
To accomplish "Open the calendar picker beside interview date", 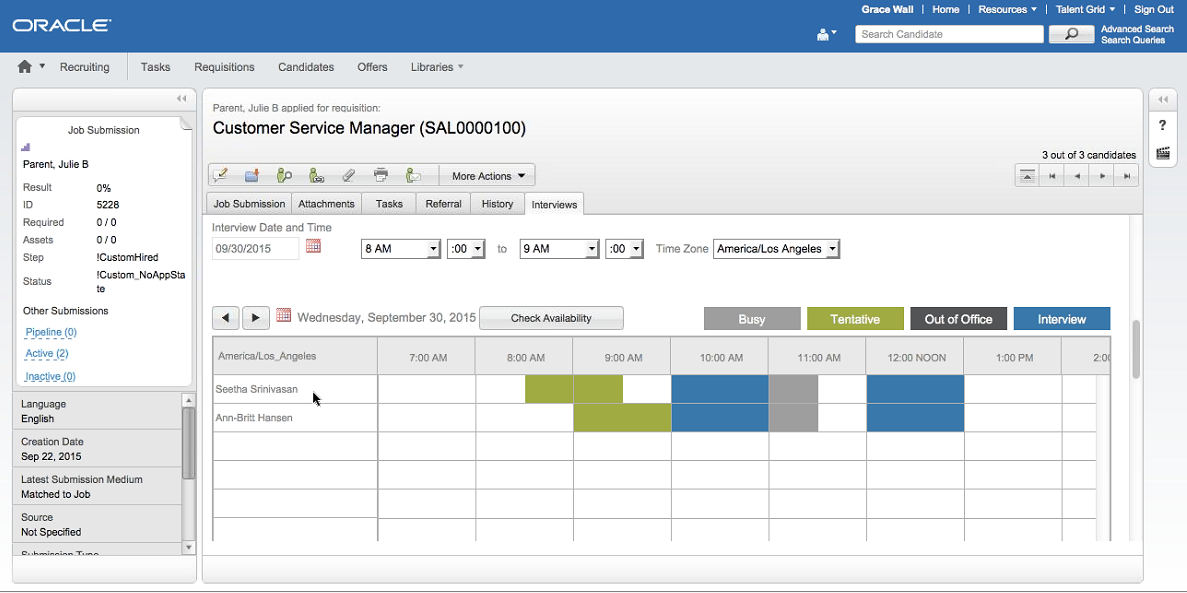I will pyautogui.click(x=313, y=246).
